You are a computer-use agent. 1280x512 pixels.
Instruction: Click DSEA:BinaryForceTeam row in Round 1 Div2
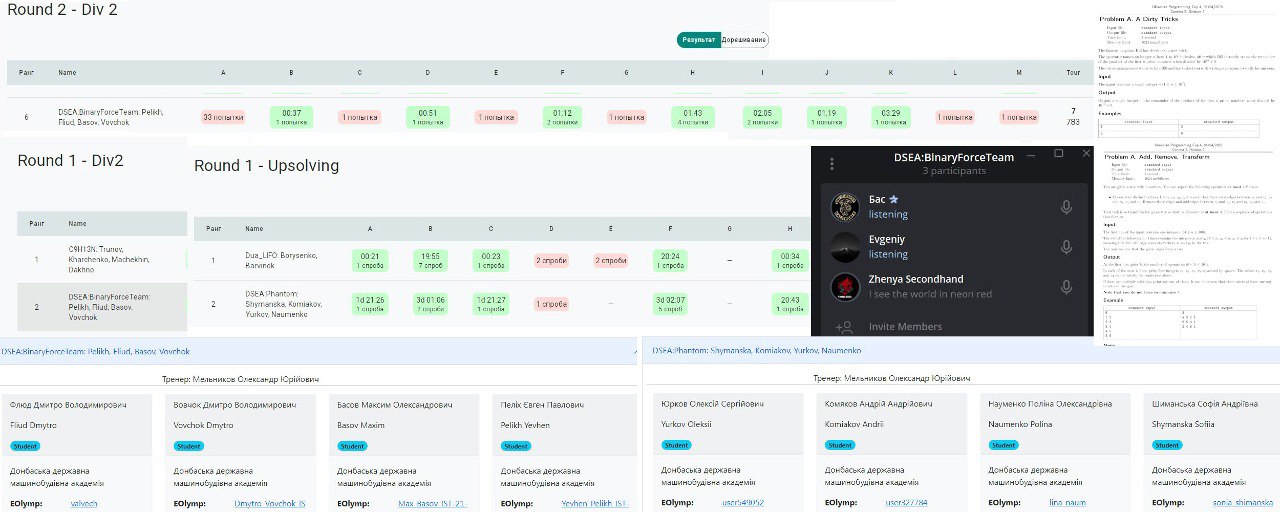point(102,307)
